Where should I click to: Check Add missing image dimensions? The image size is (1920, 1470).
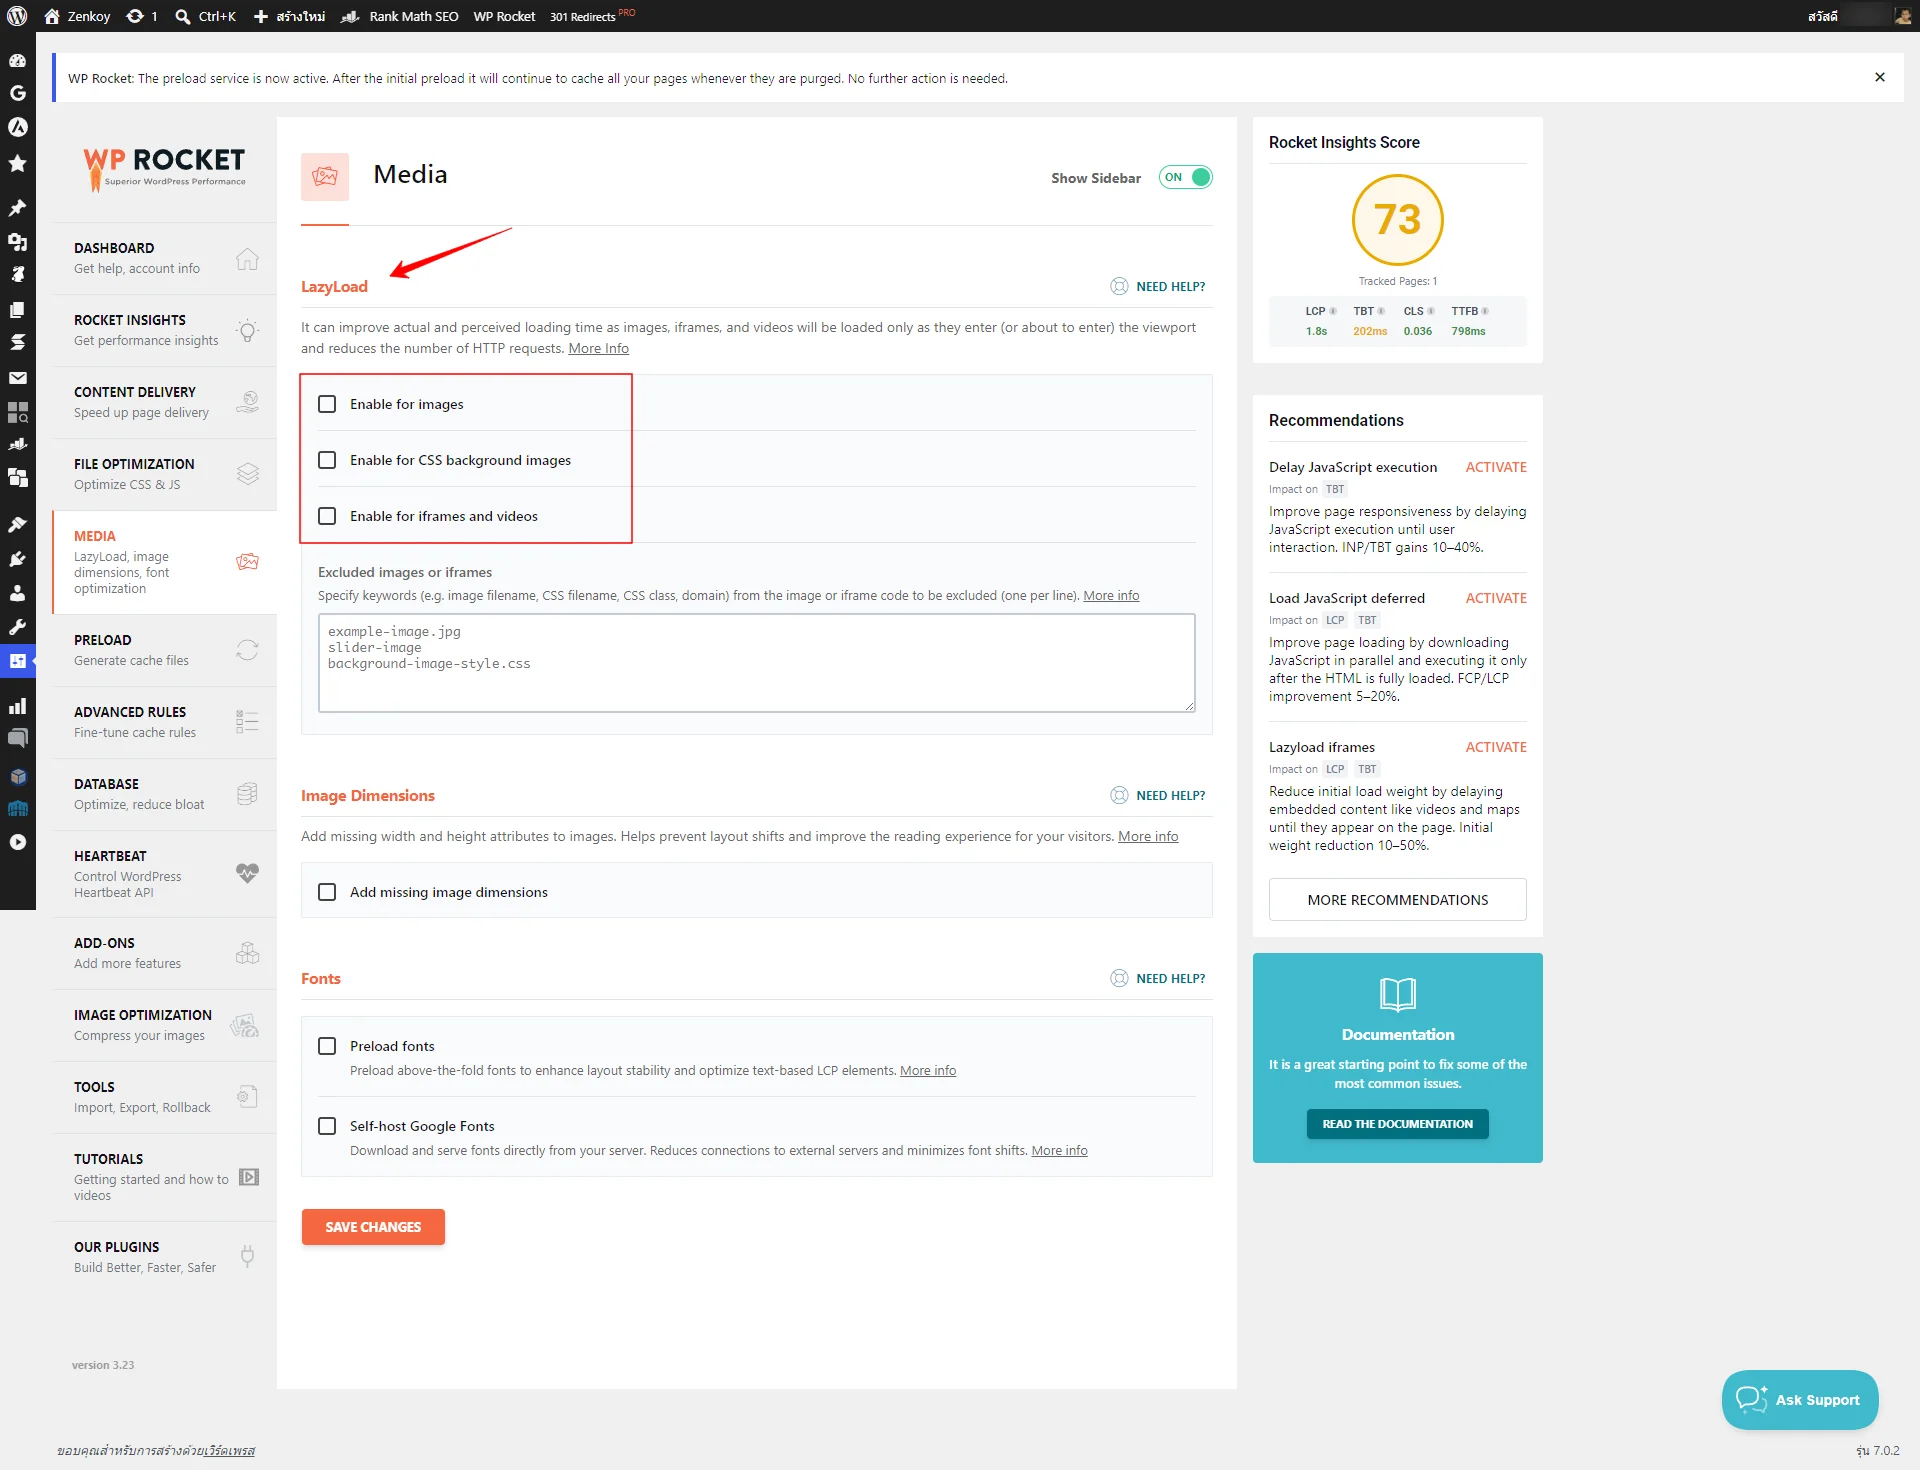click(x=327, y=892)
